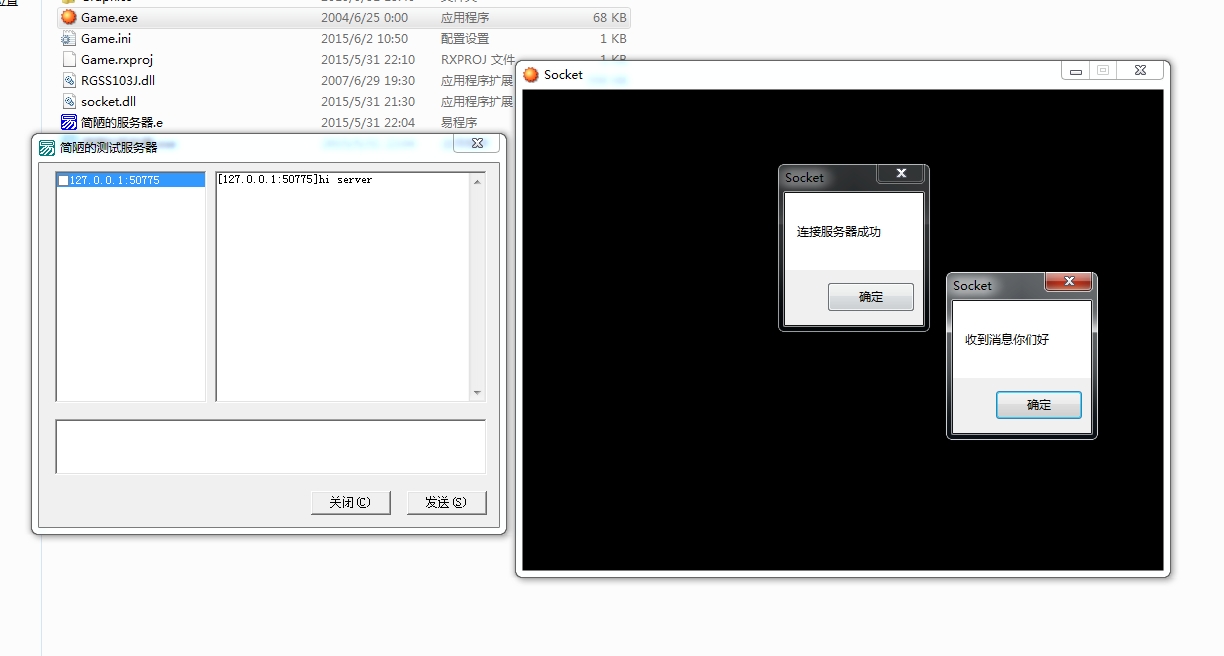
Task: Click the 关闭(C) button in server window
Action: pos(350,503)
